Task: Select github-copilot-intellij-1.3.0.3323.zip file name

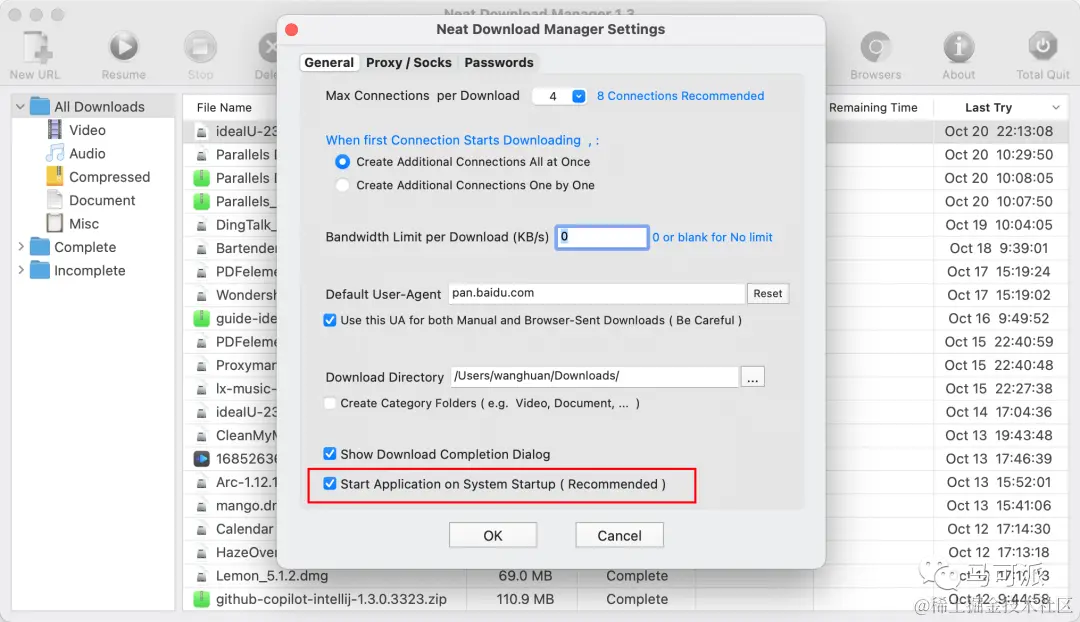Action: pyautogui.click(x=331, y=599)
